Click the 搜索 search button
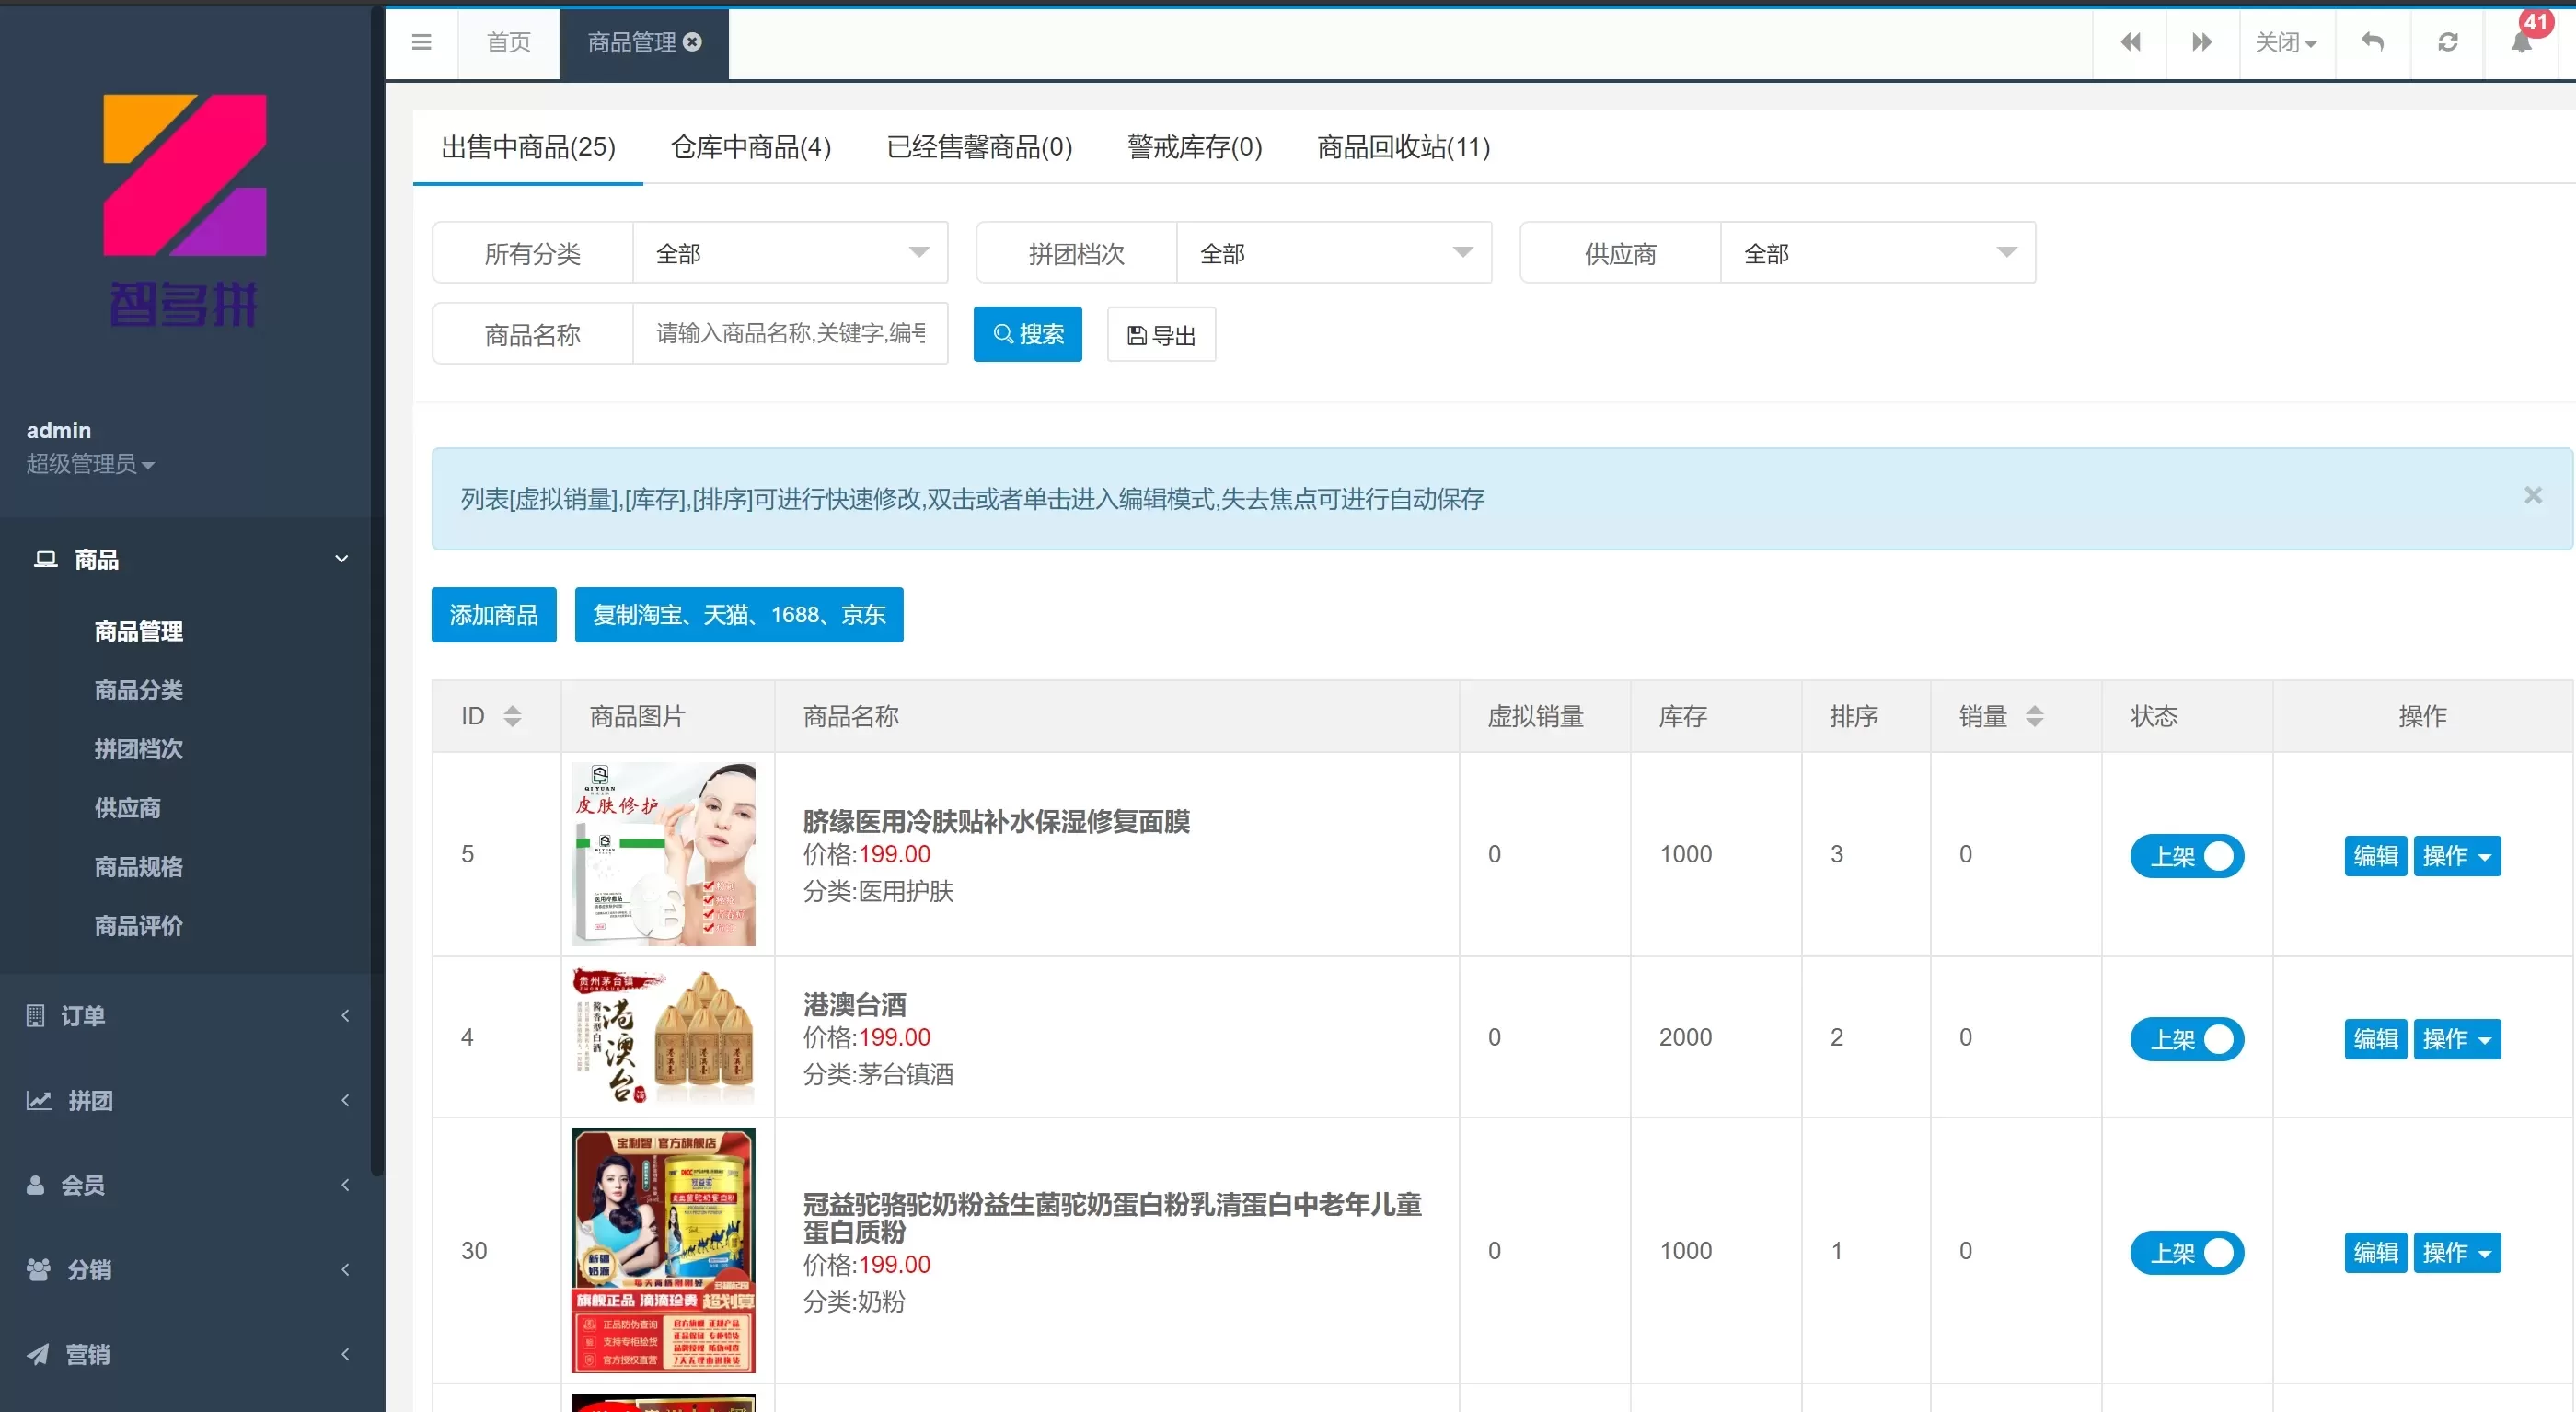Screen dimensions: 2576x1412 (1027, 334)
